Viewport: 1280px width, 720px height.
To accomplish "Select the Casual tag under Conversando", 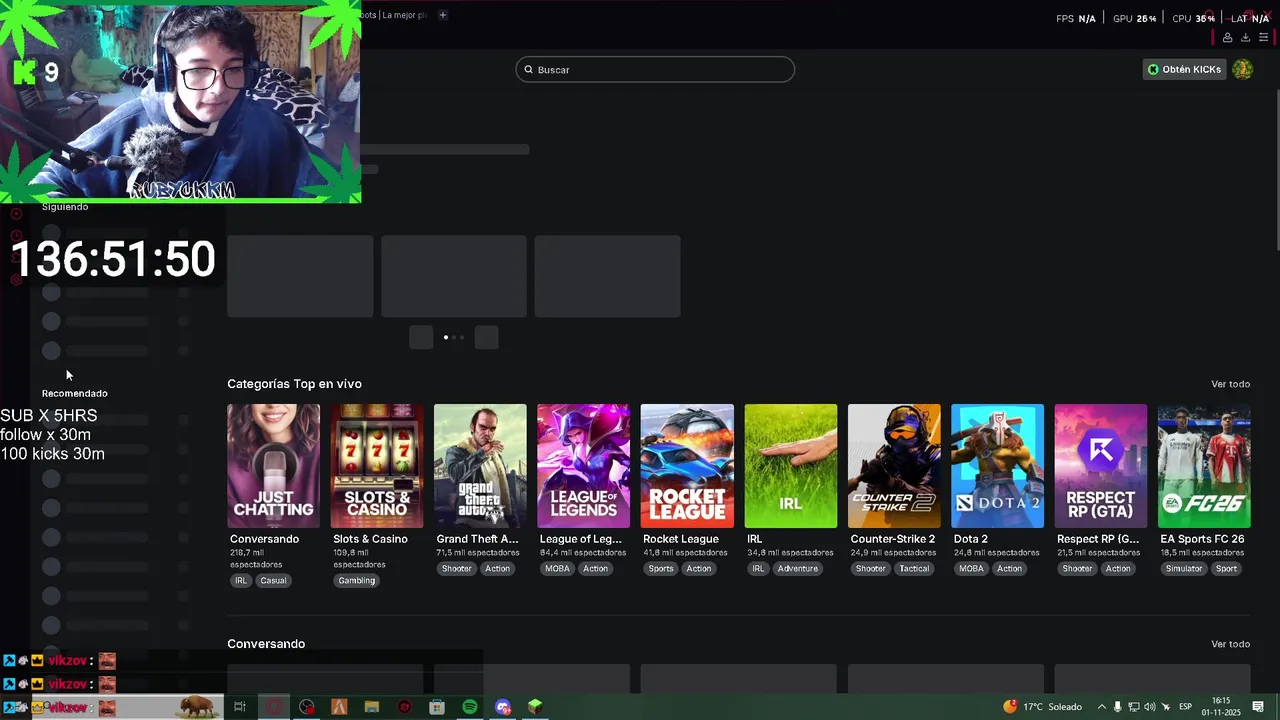I will [x=273, y=581].
